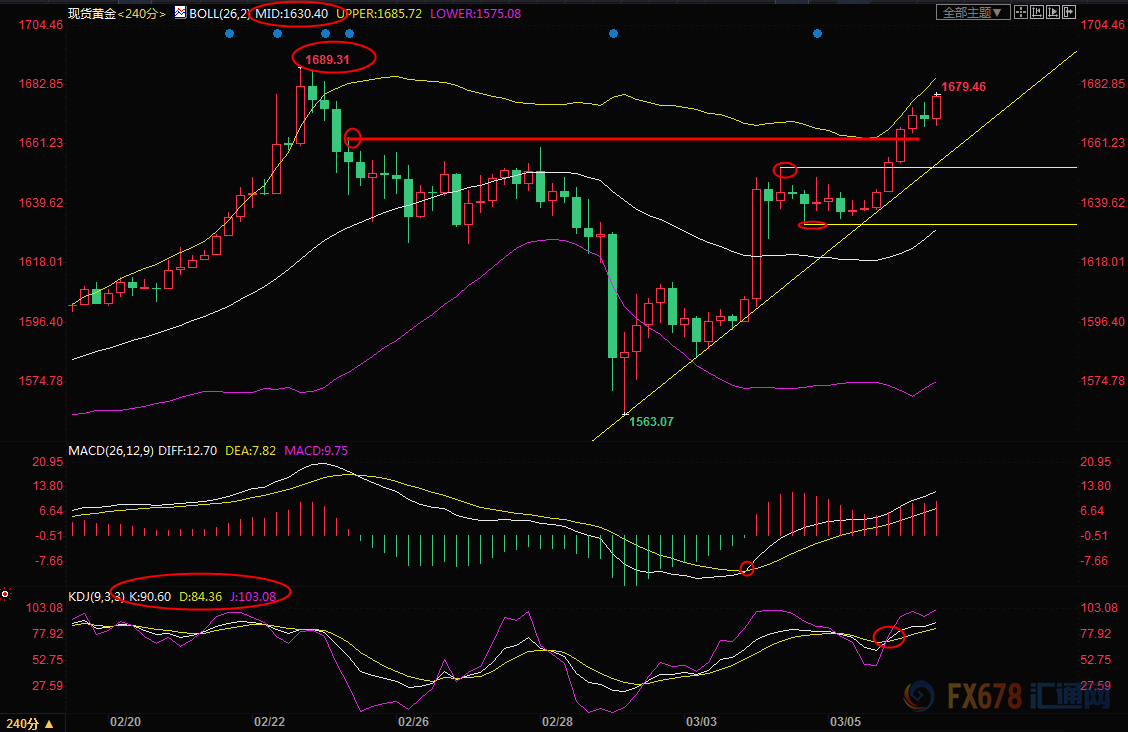Image resolution: width=1128 pixels, height=732 pixels.
Task: Click the 1679.46 latest price label
Action: [963, 87]
